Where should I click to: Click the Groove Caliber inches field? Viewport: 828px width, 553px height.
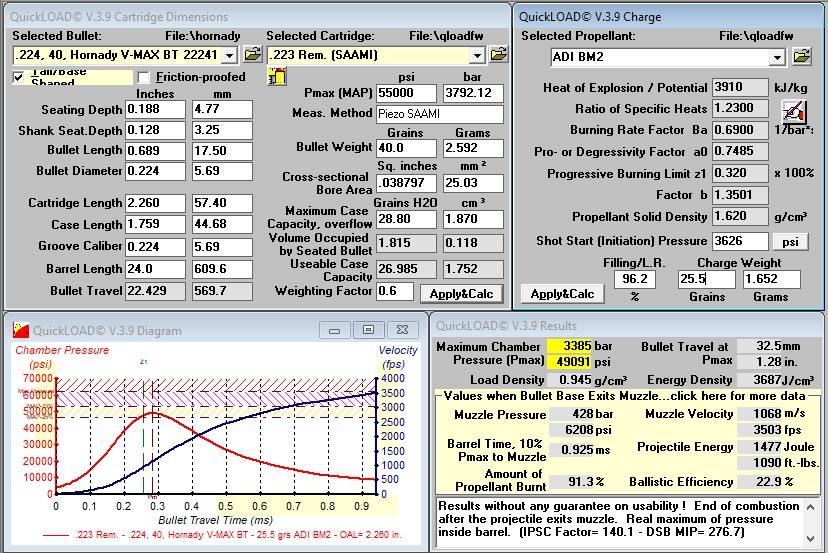pyautogui.click(x=155, y=247)
